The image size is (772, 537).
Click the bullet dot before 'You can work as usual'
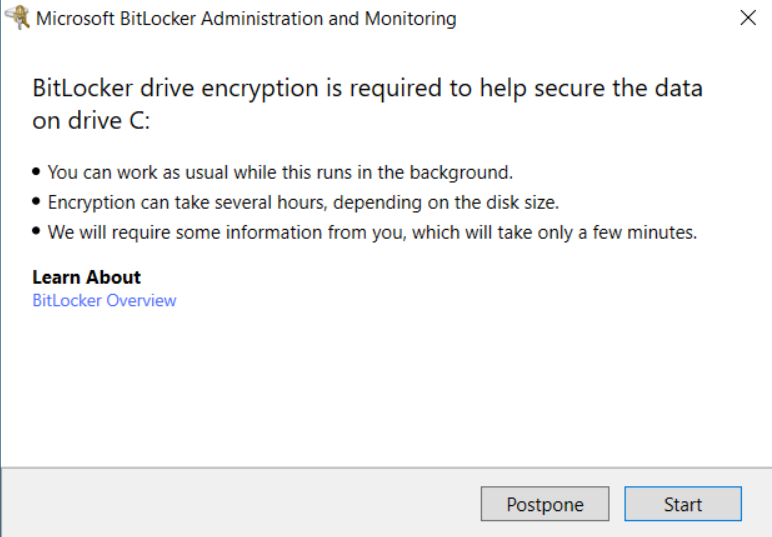coord(36,171)
